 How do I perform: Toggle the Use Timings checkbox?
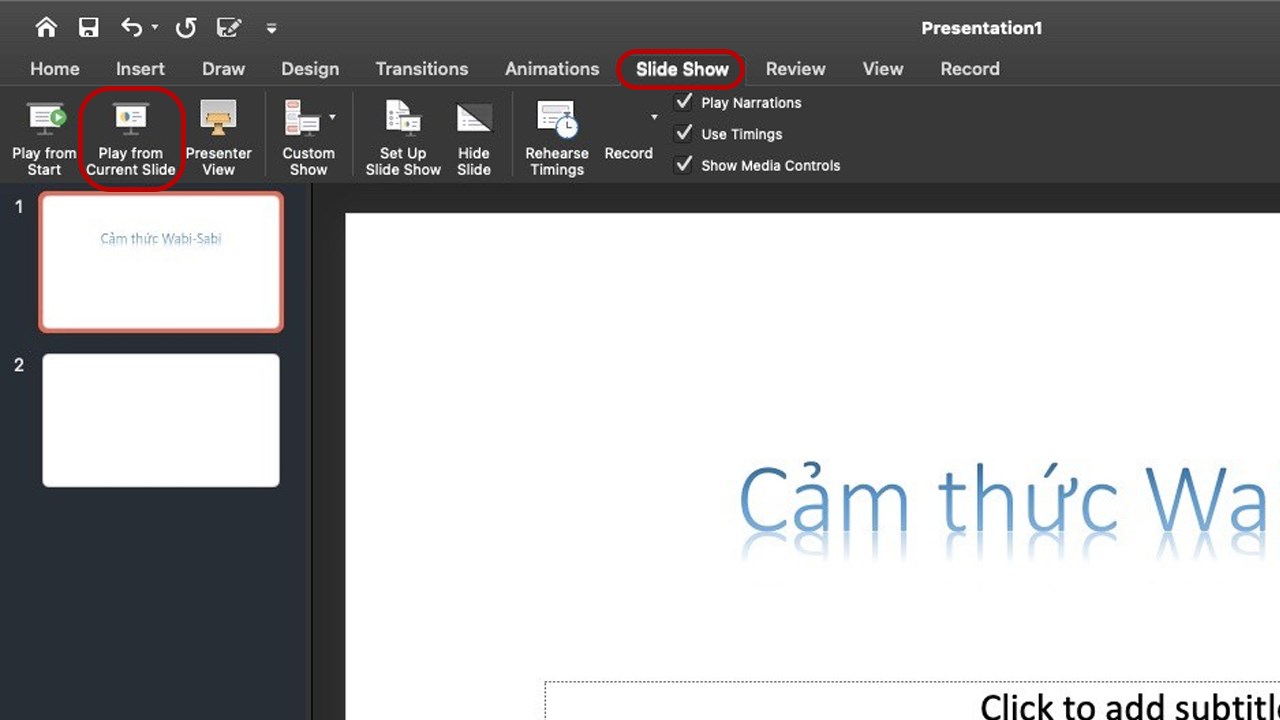[x=684, y=133]
